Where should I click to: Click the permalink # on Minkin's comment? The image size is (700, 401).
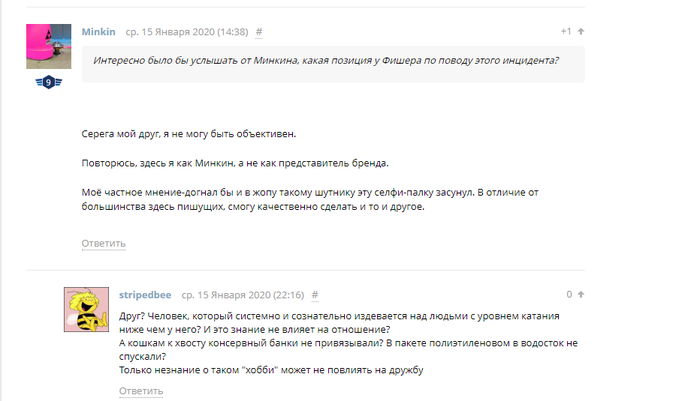tap(259, 32)
